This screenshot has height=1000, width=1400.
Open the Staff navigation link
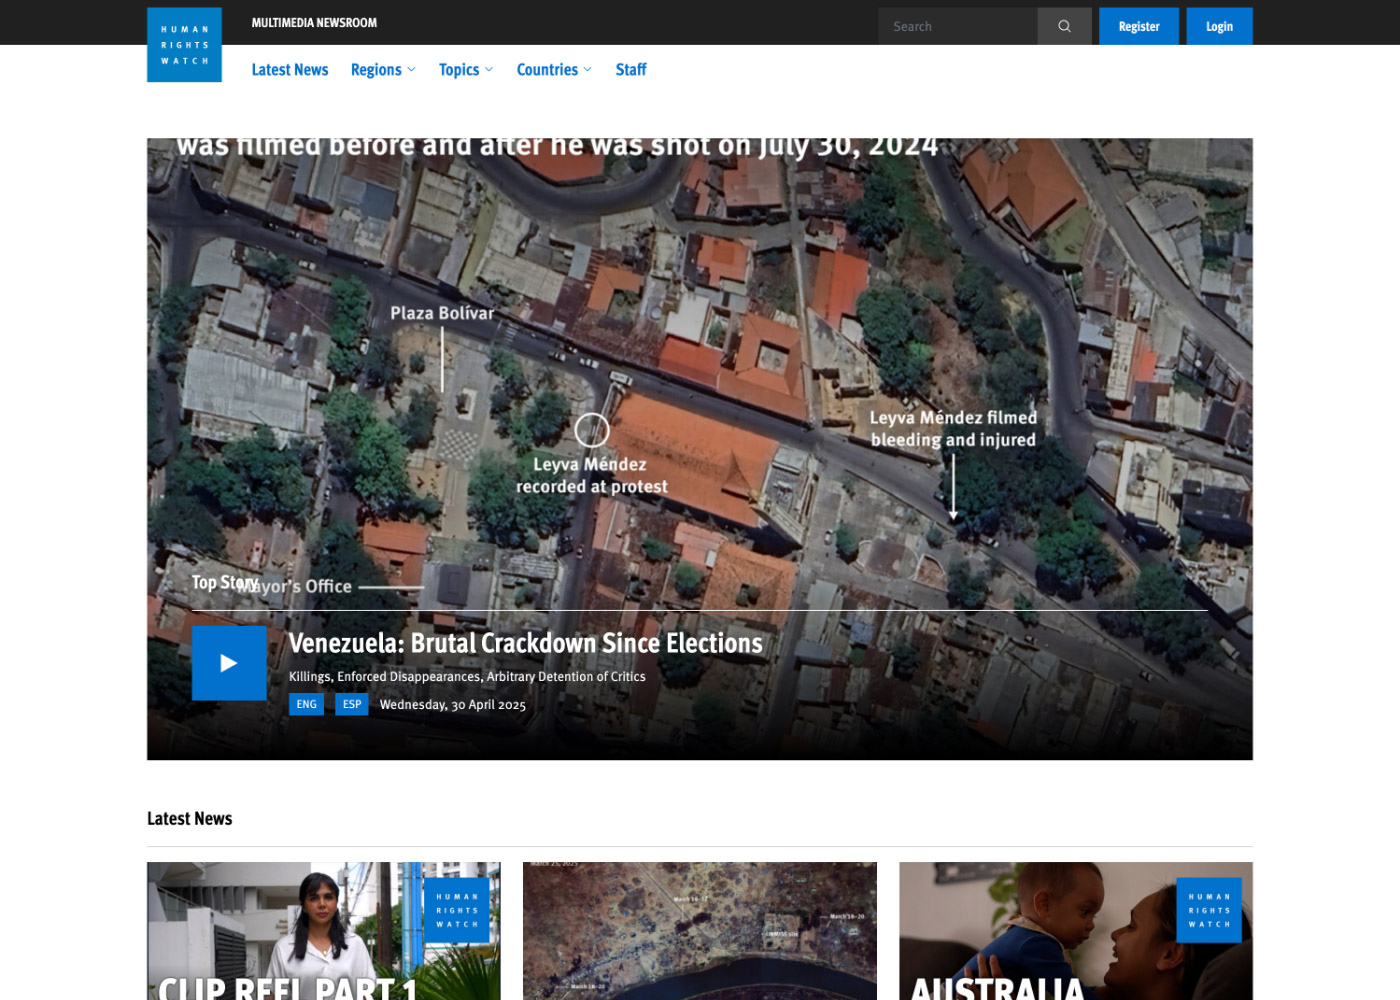[630, 70]
